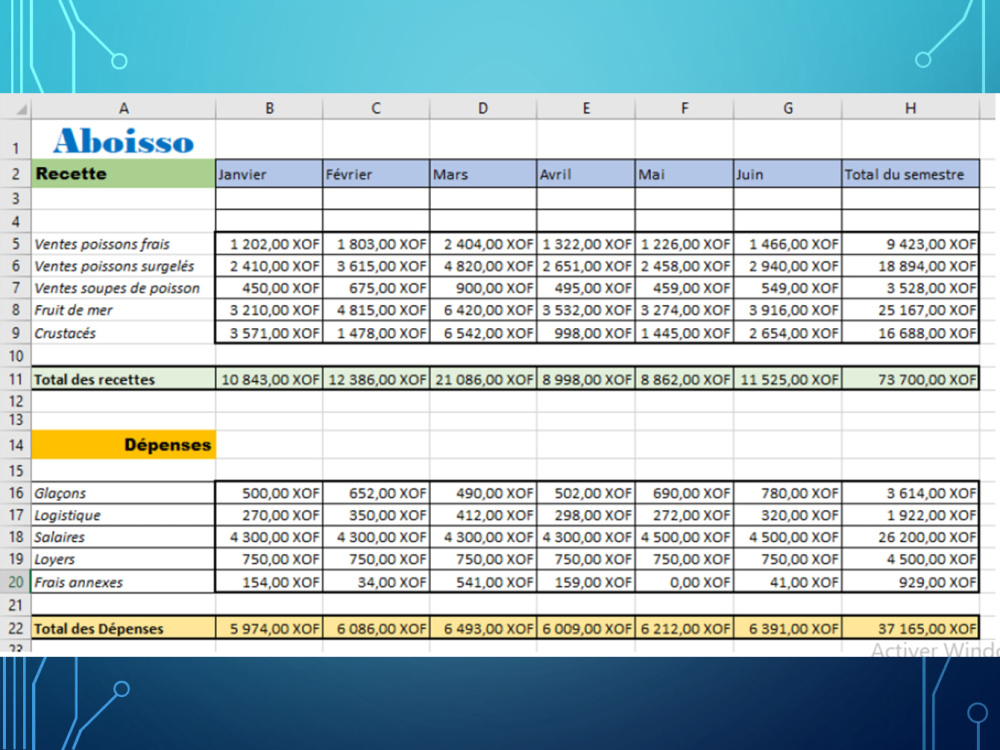Select row 11 header
1000x750 pixels.
click(x=15, y=379)
